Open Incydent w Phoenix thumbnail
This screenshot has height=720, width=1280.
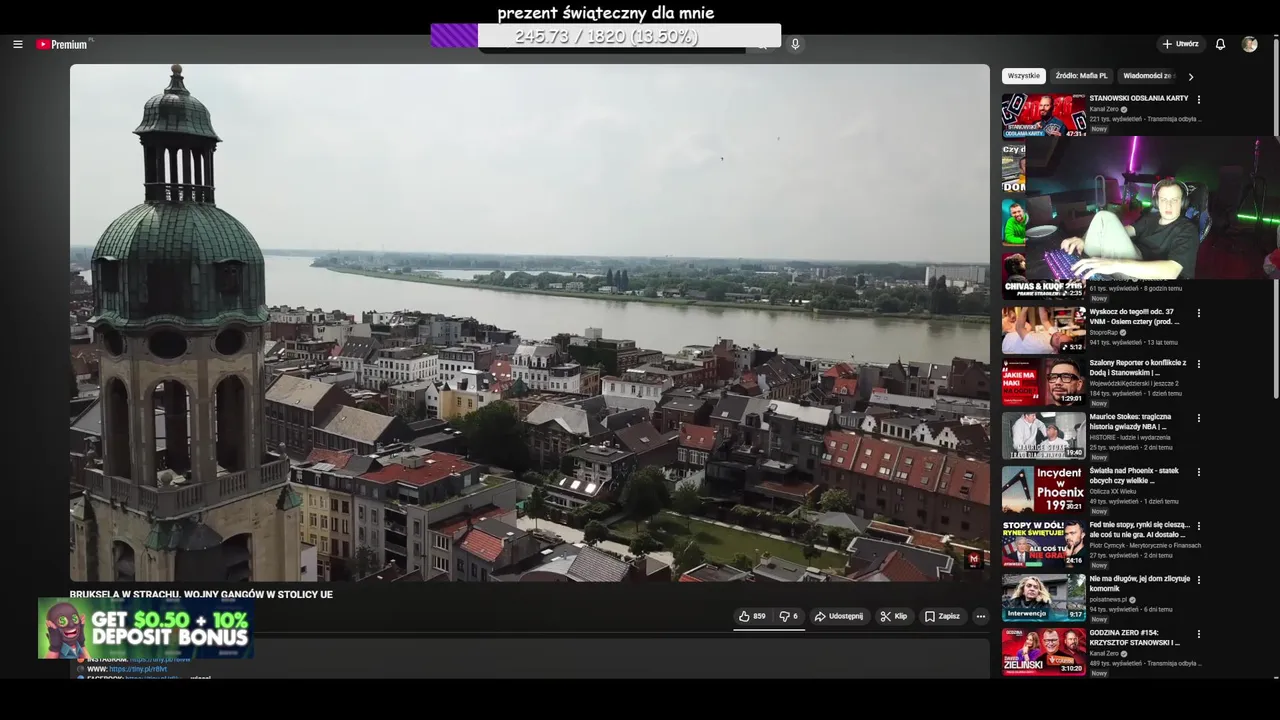click(1043, 490)
